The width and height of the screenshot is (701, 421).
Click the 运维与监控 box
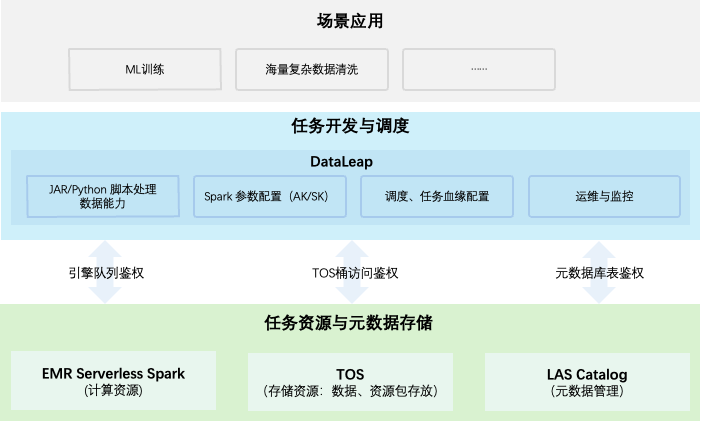click(604, 196)
